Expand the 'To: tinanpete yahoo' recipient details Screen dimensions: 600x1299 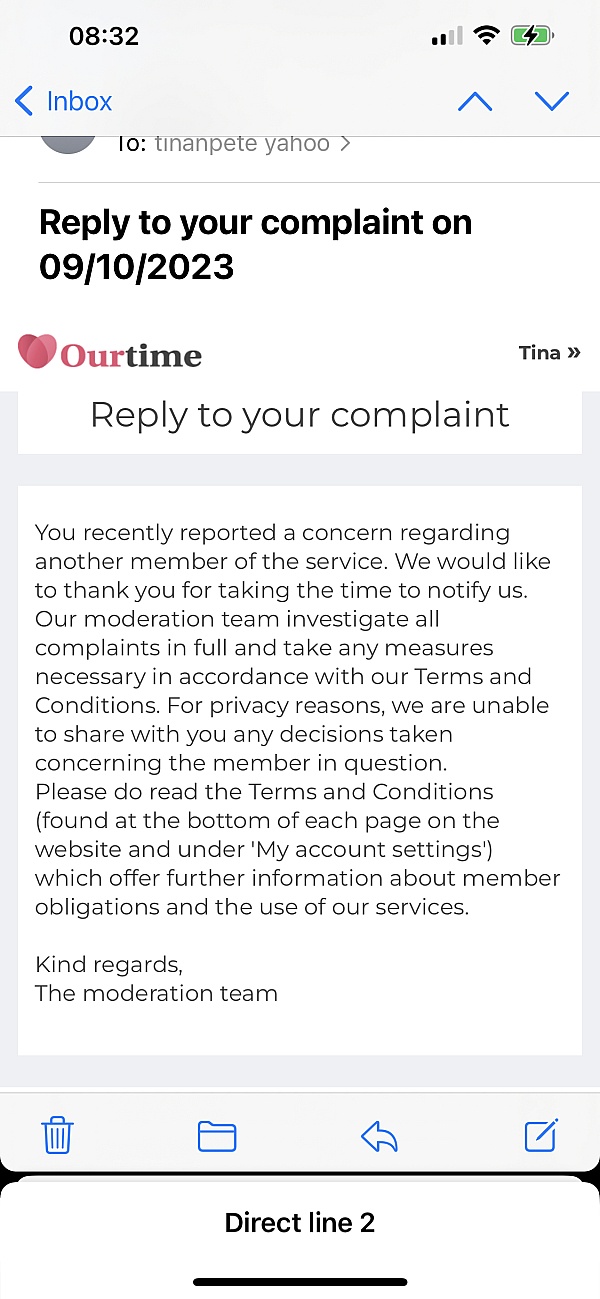tap(233, 143)
